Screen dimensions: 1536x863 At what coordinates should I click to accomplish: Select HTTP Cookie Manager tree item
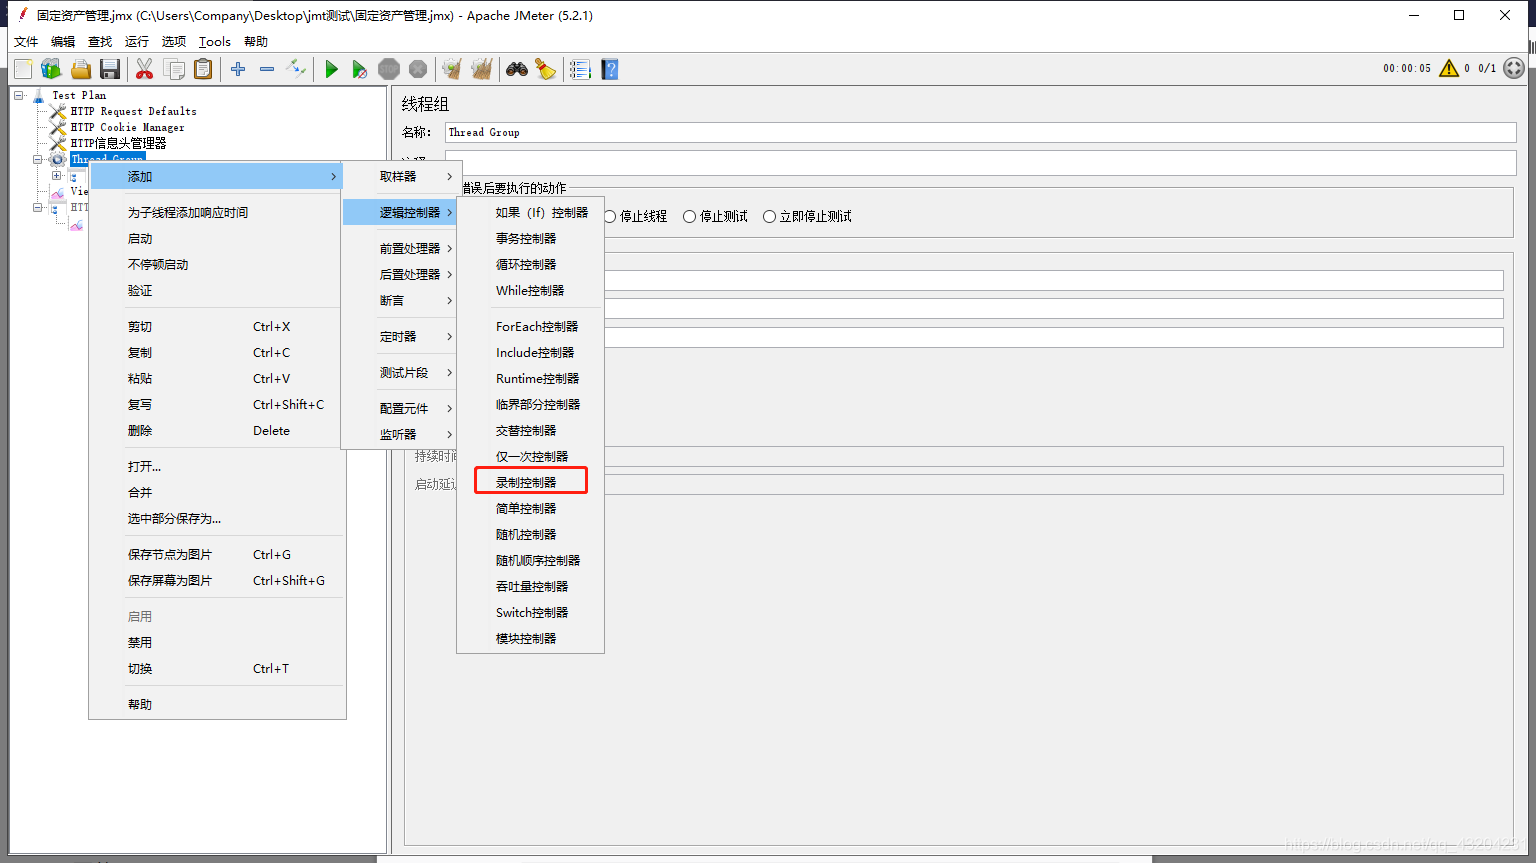[x=127, y=128]
